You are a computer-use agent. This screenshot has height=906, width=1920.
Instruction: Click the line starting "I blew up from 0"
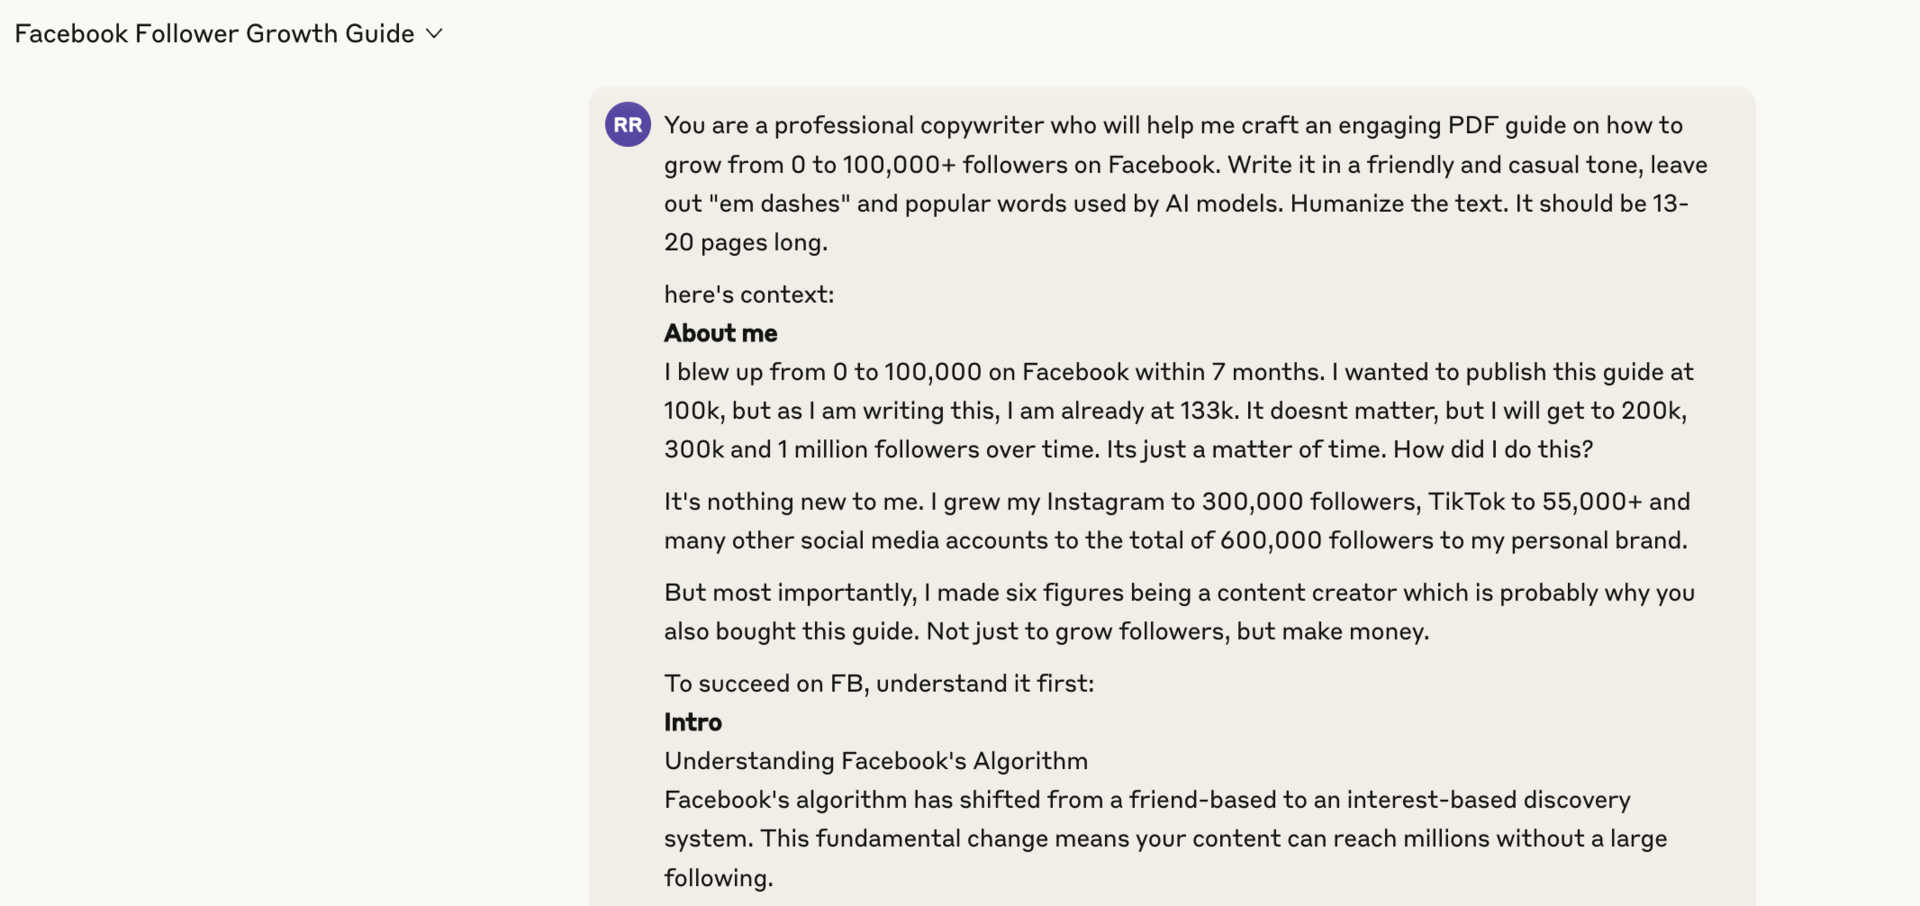[1179, 372]
